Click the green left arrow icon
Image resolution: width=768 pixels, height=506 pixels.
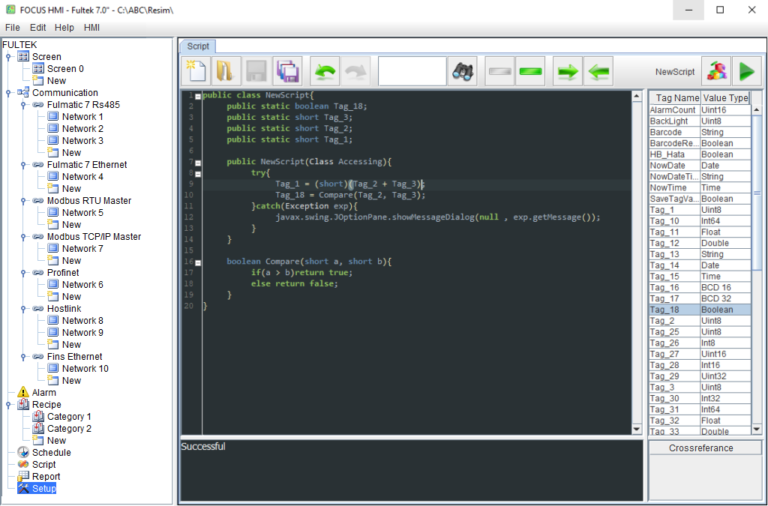pyautogui.click(x=599, y=71)
